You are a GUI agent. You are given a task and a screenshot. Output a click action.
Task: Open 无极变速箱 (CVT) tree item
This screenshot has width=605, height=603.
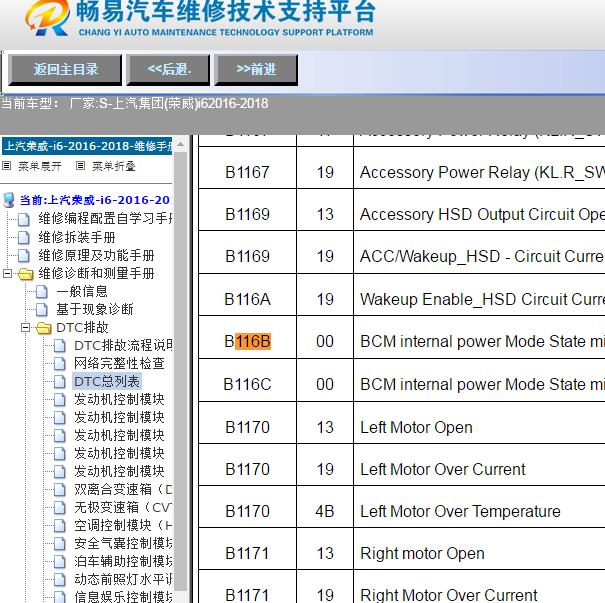click(x=123, y=507)
